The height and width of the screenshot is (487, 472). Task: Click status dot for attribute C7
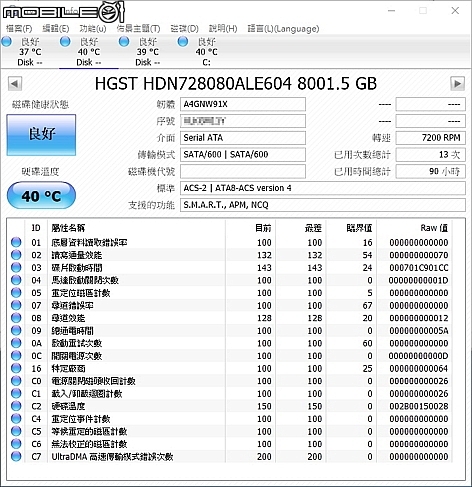coord(16,456)
